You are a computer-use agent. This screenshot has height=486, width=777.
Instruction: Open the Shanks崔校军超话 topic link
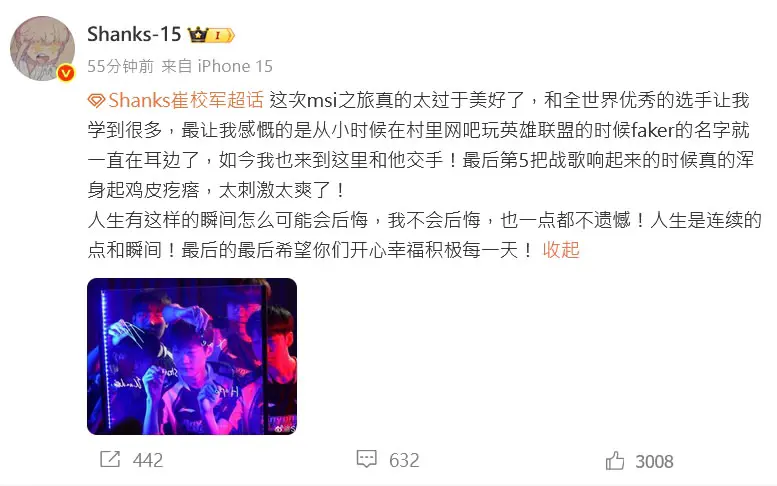point(185,100)
